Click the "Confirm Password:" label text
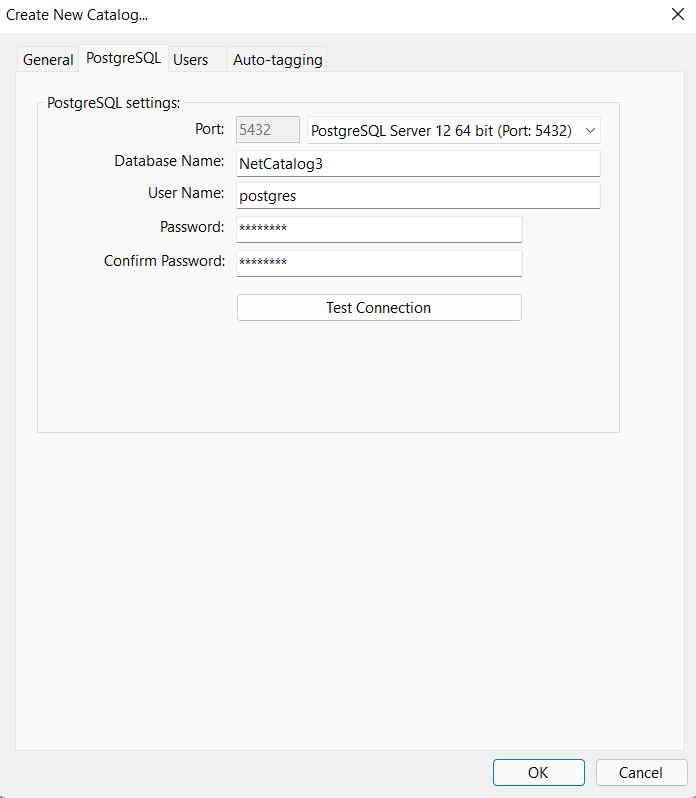This screenshot has height=798, width=696. pos(164,261)
